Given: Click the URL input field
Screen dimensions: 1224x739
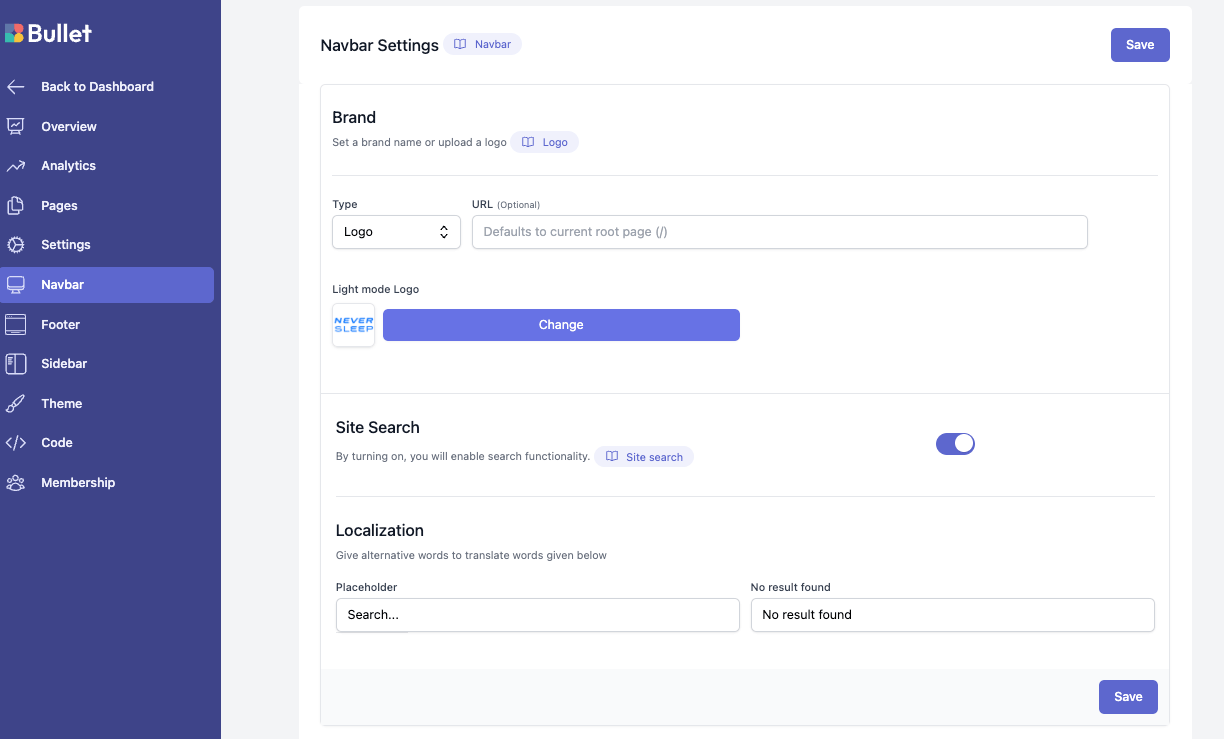Looking at the screenshot, I should [x=780, y=232].
